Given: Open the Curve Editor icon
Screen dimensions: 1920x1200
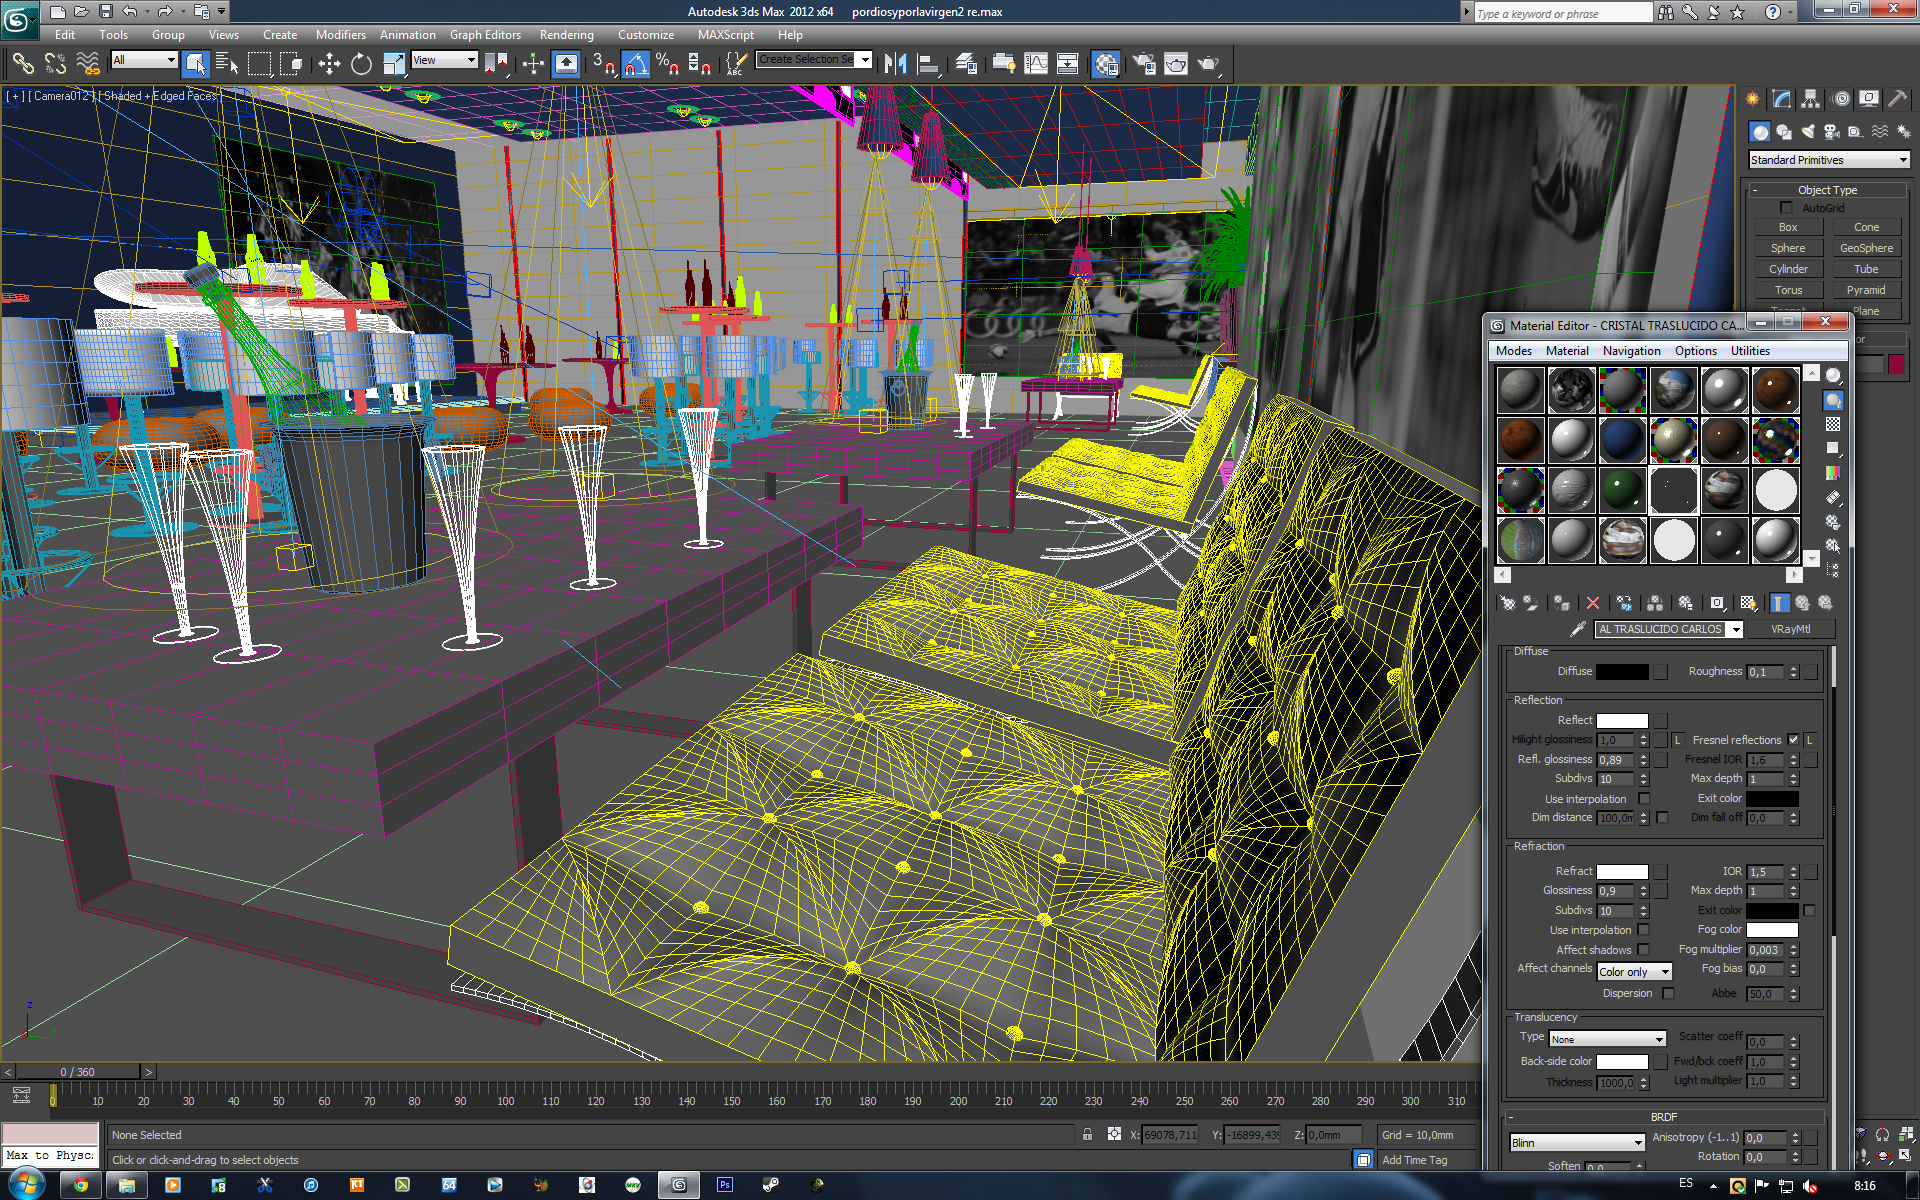Looking at the screenshot, I should (1036, 65).
